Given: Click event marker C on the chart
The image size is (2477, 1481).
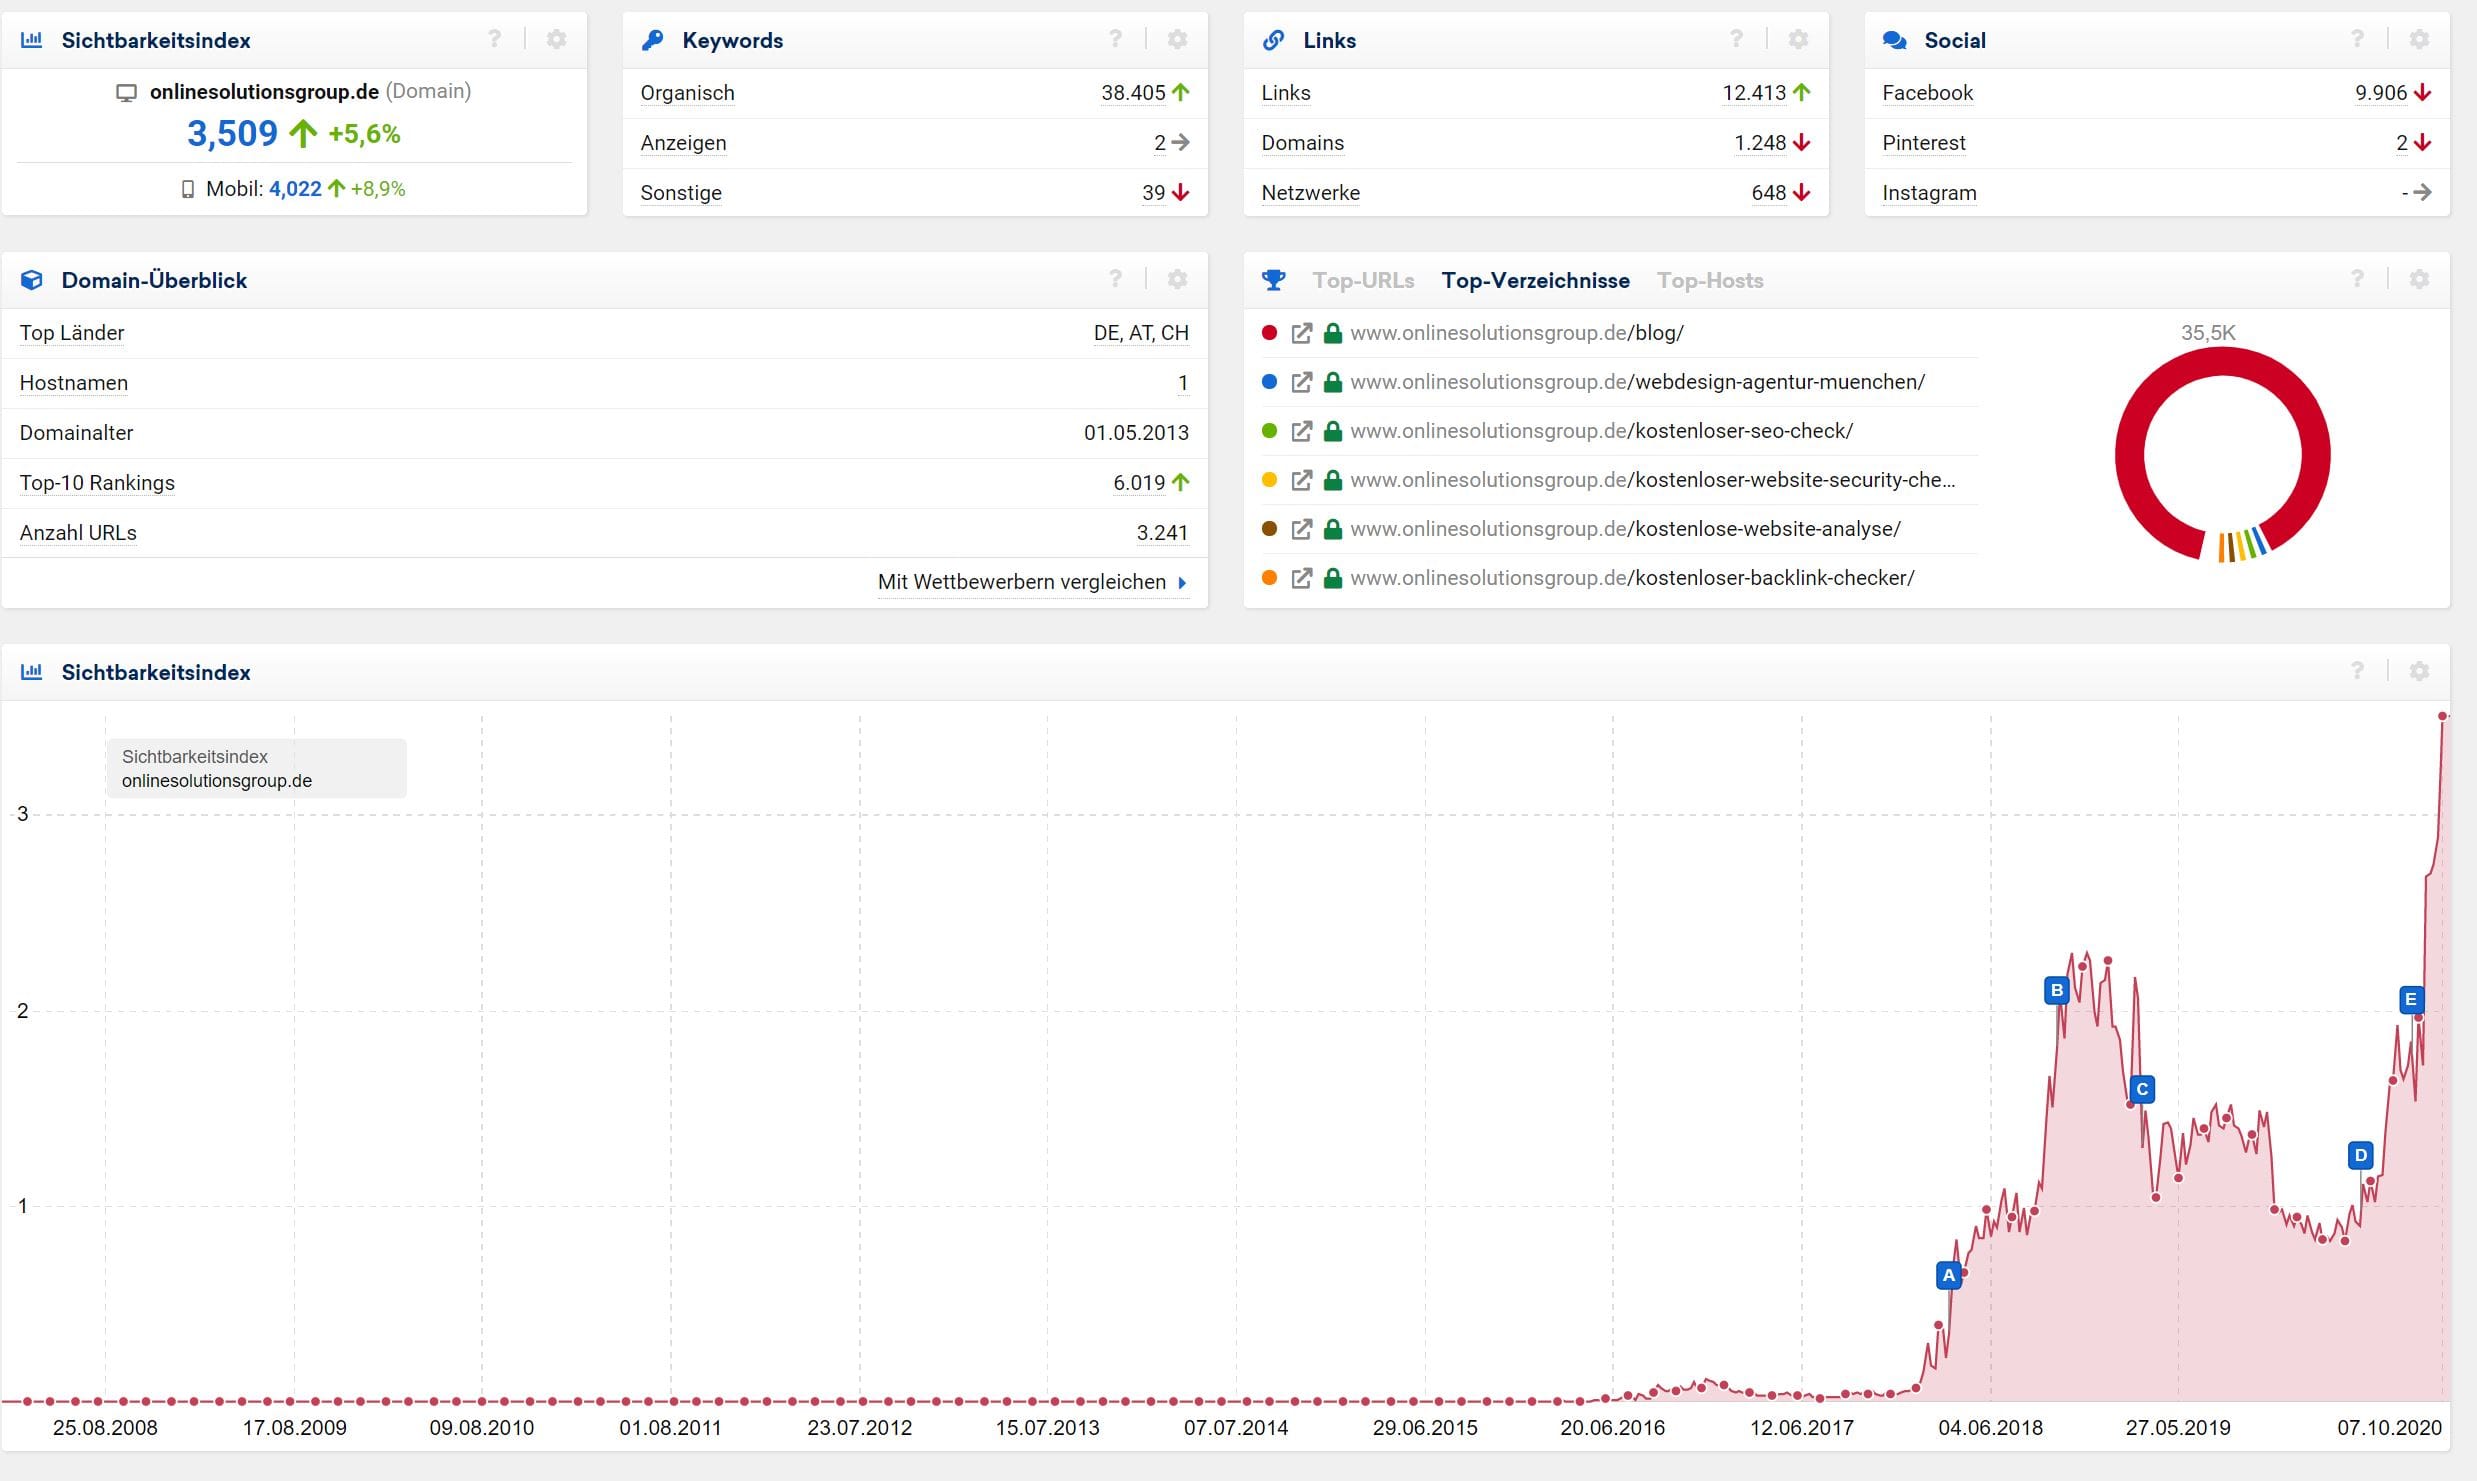Looking at the screenshot, I should pos(2141,1089).
